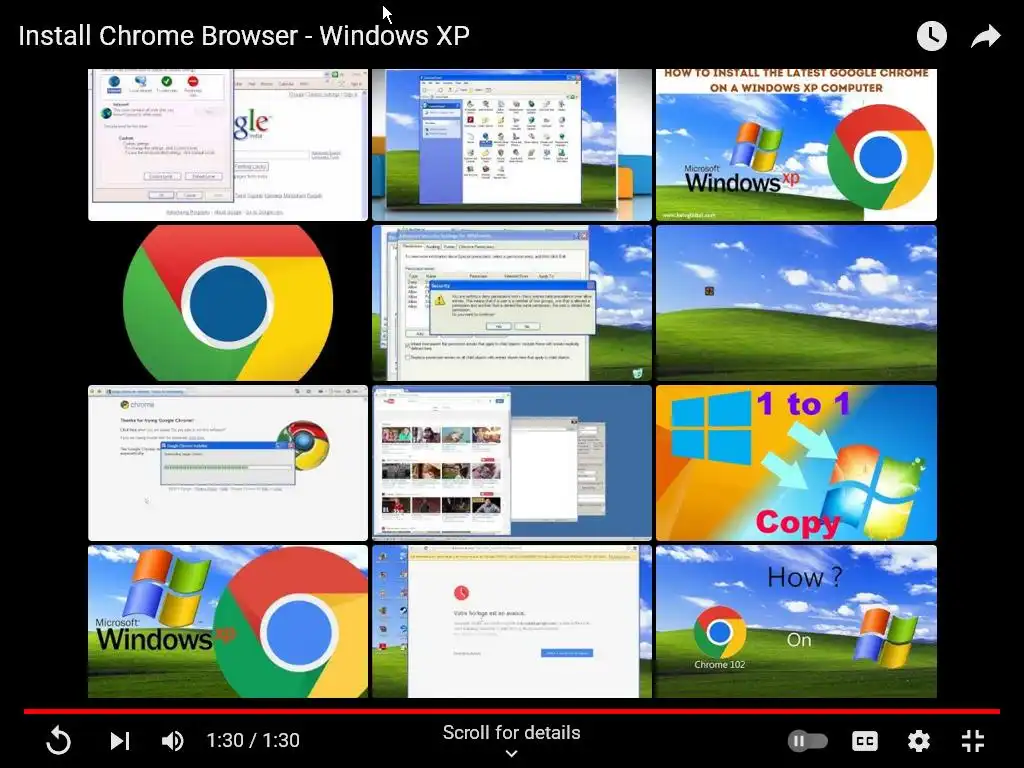Open the 'How? Chrome 102' thumbnail
1024x768 pixels.
pos(796,622)
